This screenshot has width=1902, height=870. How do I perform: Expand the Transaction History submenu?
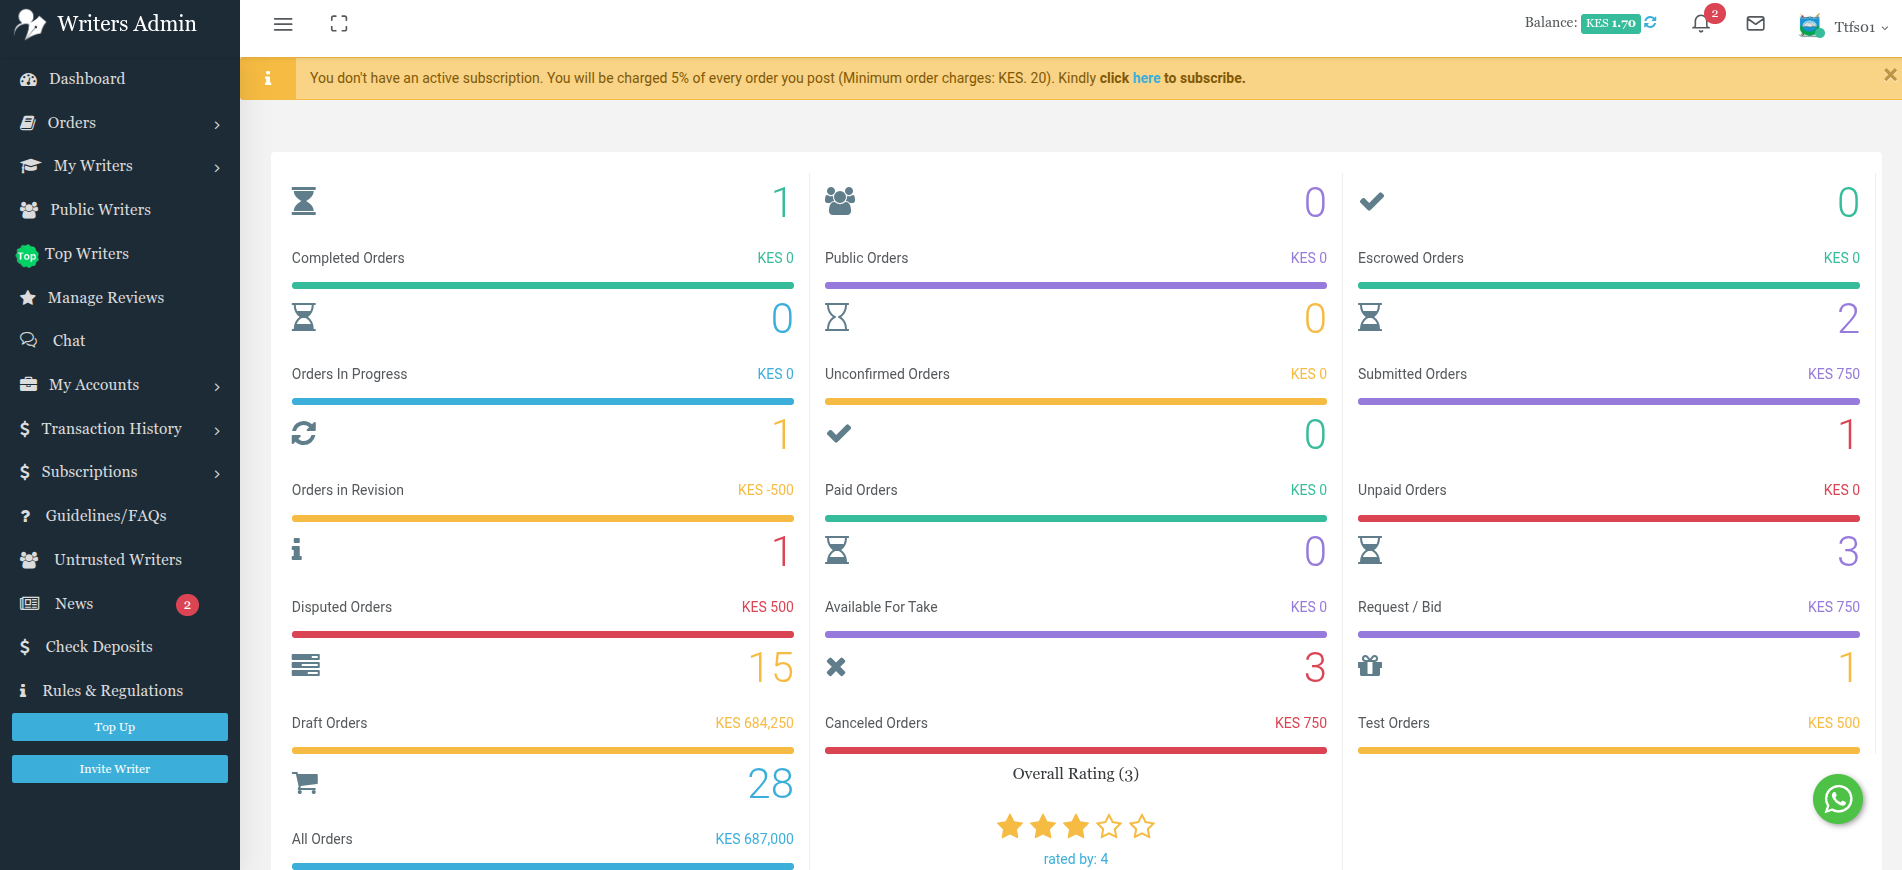point(119,429)
